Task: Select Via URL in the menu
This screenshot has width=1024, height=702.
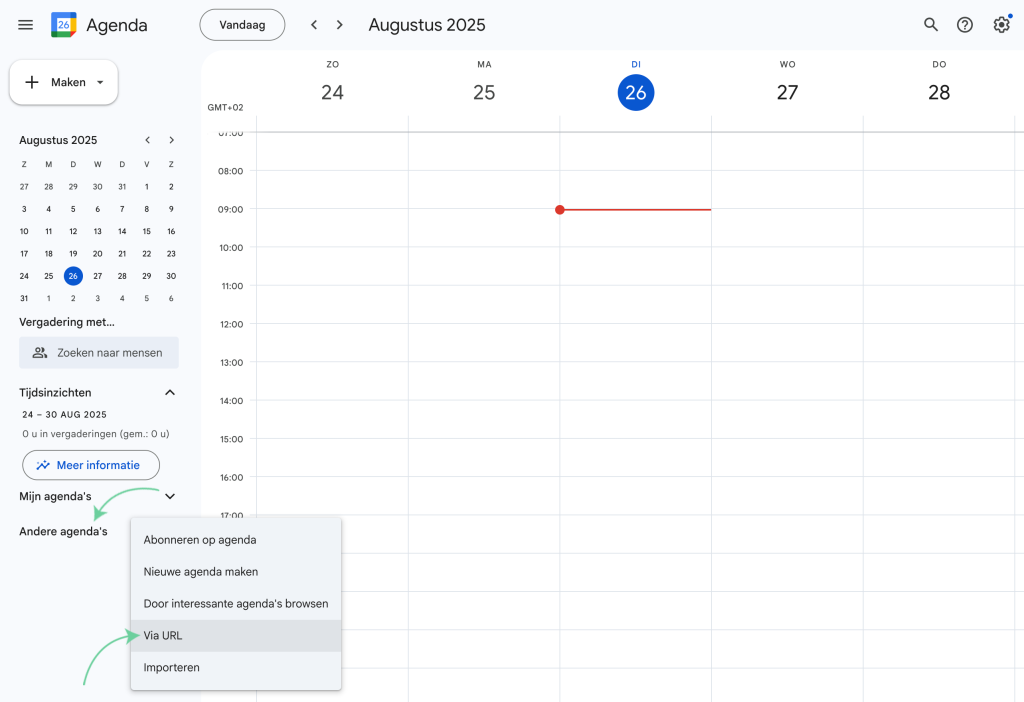Action: tap(163, 635)
